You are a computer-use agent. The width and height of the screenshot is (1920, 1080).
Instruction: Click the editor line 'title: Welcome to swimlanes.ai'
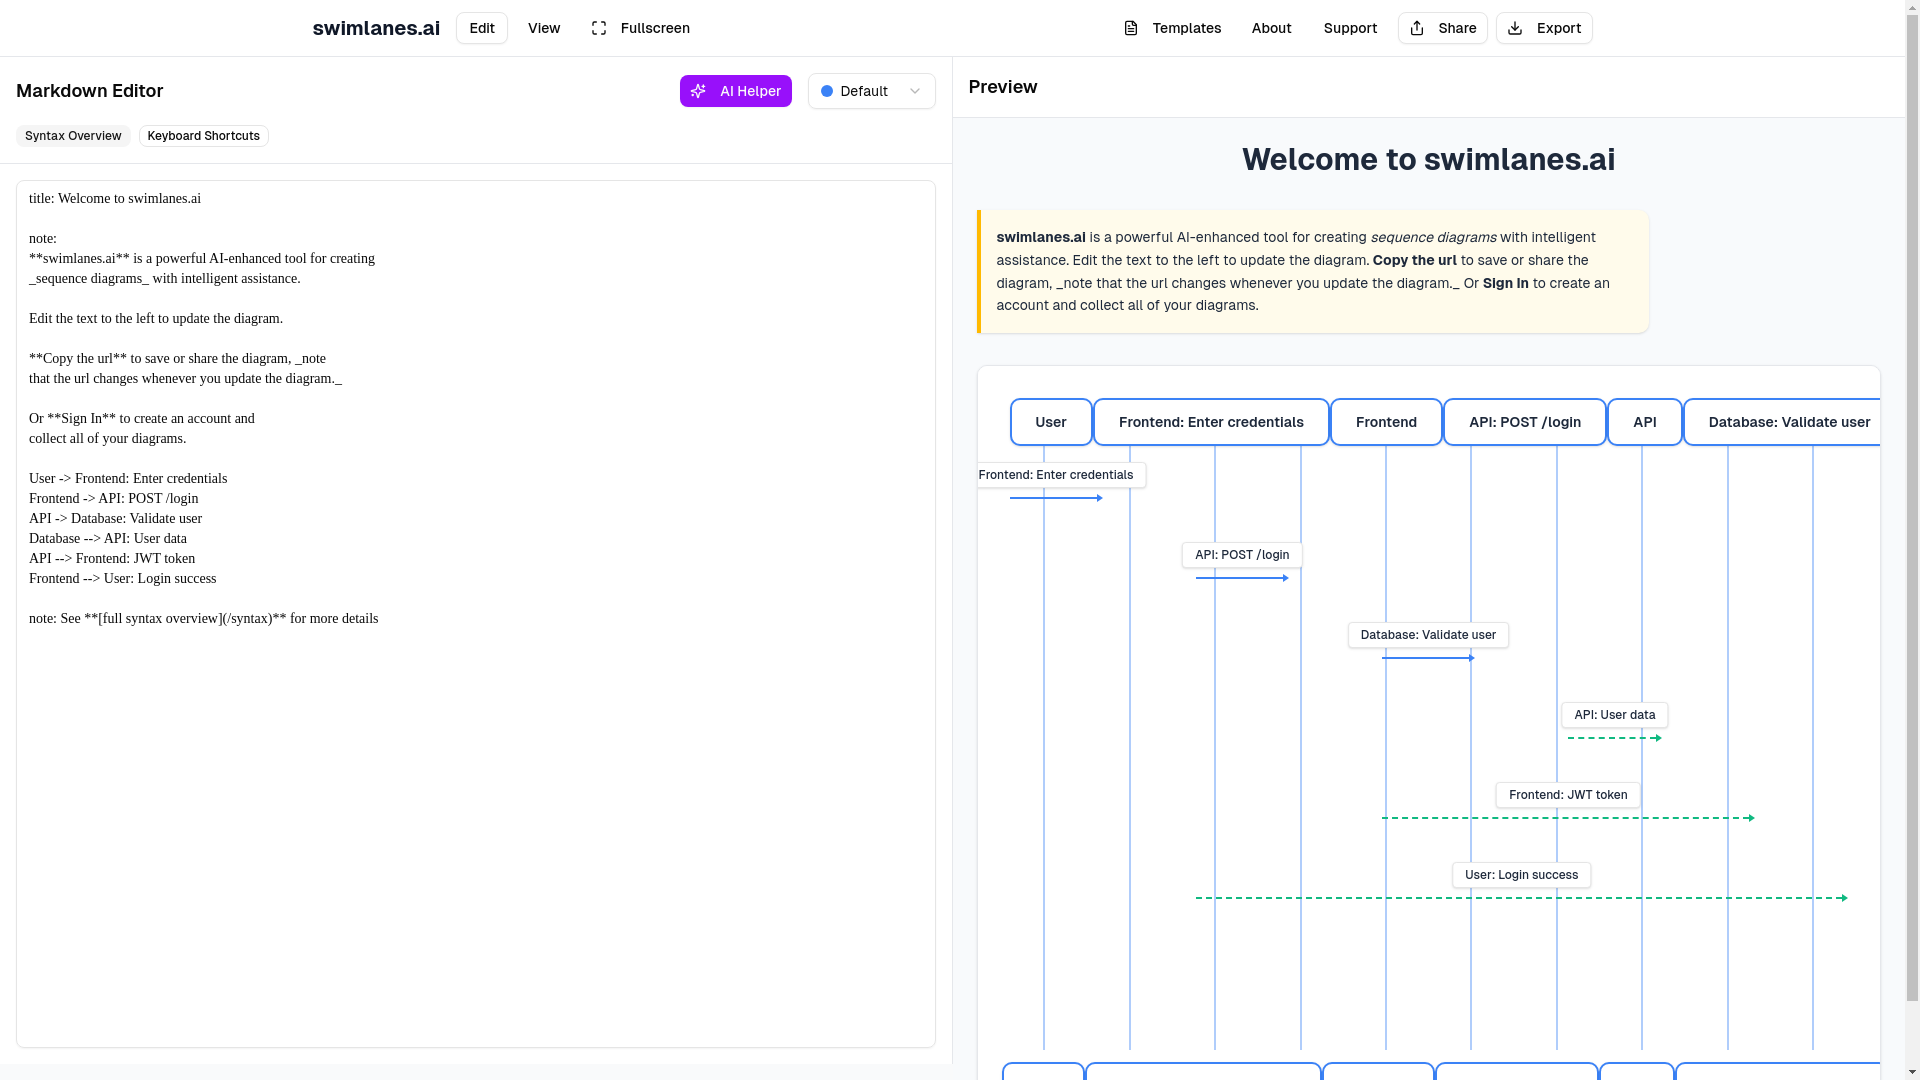pyautogui.click(x=115, y=199)
